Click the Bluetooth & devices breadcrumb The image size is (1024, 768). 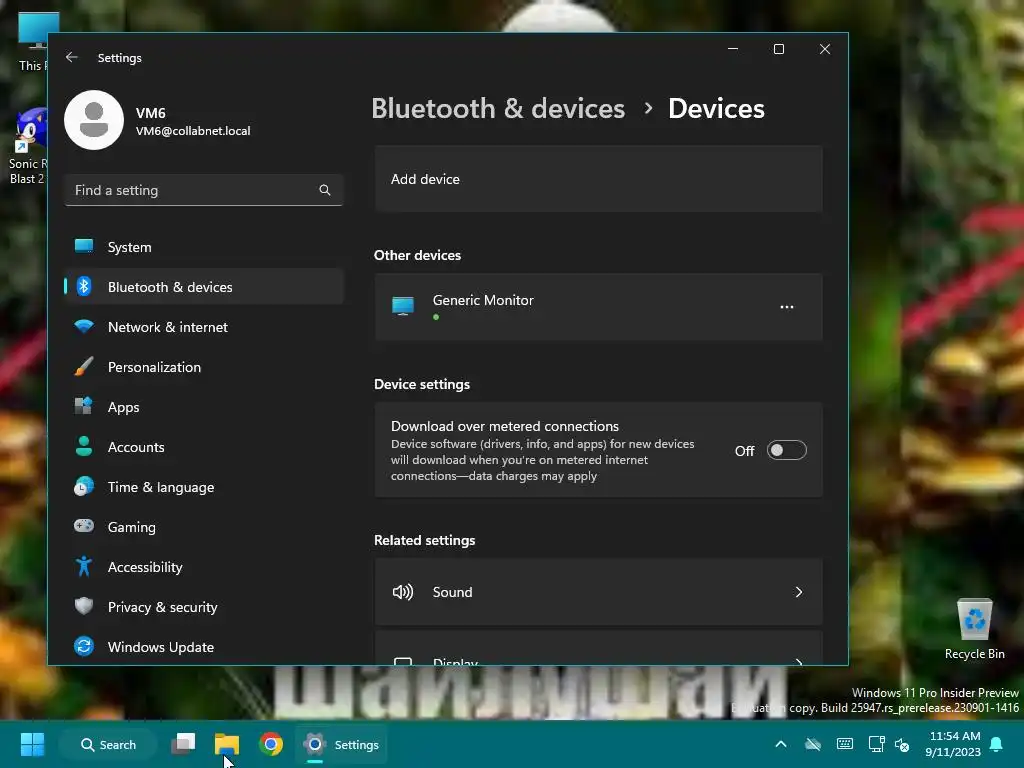pyautogui.click(x=498, y=108)
